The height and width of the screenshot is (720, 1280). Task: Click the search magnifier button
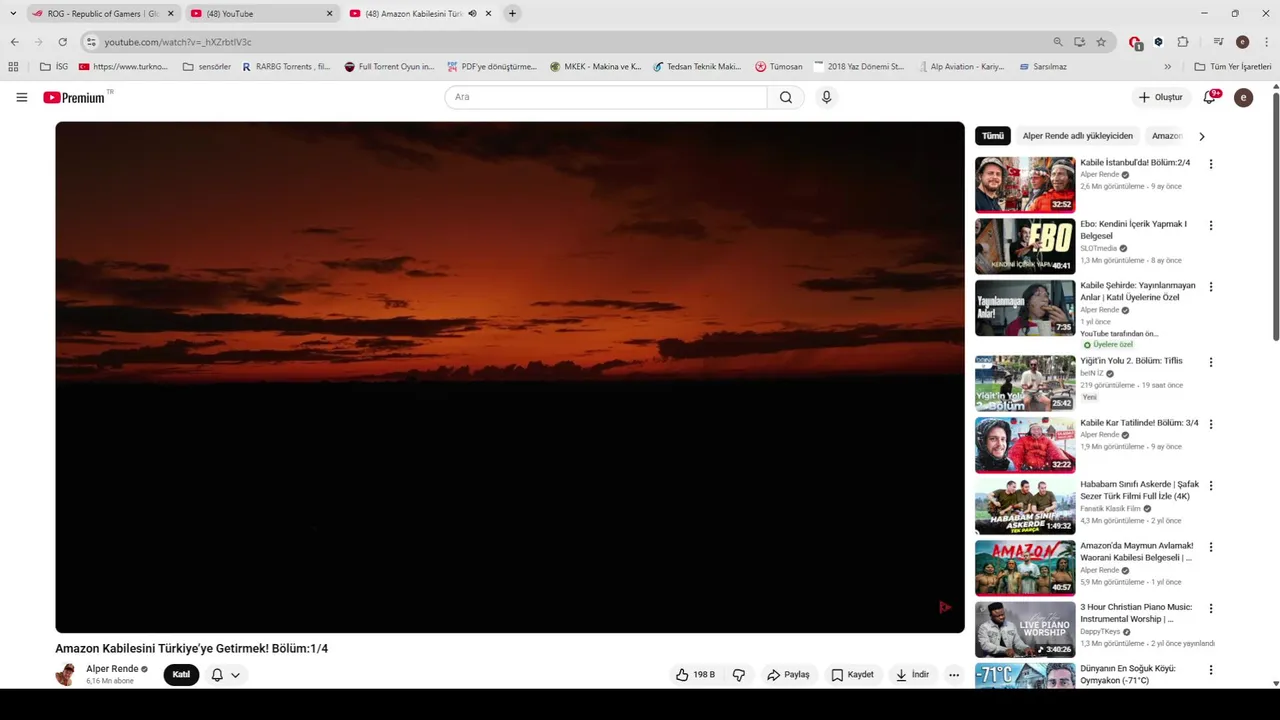click(786, 97)
